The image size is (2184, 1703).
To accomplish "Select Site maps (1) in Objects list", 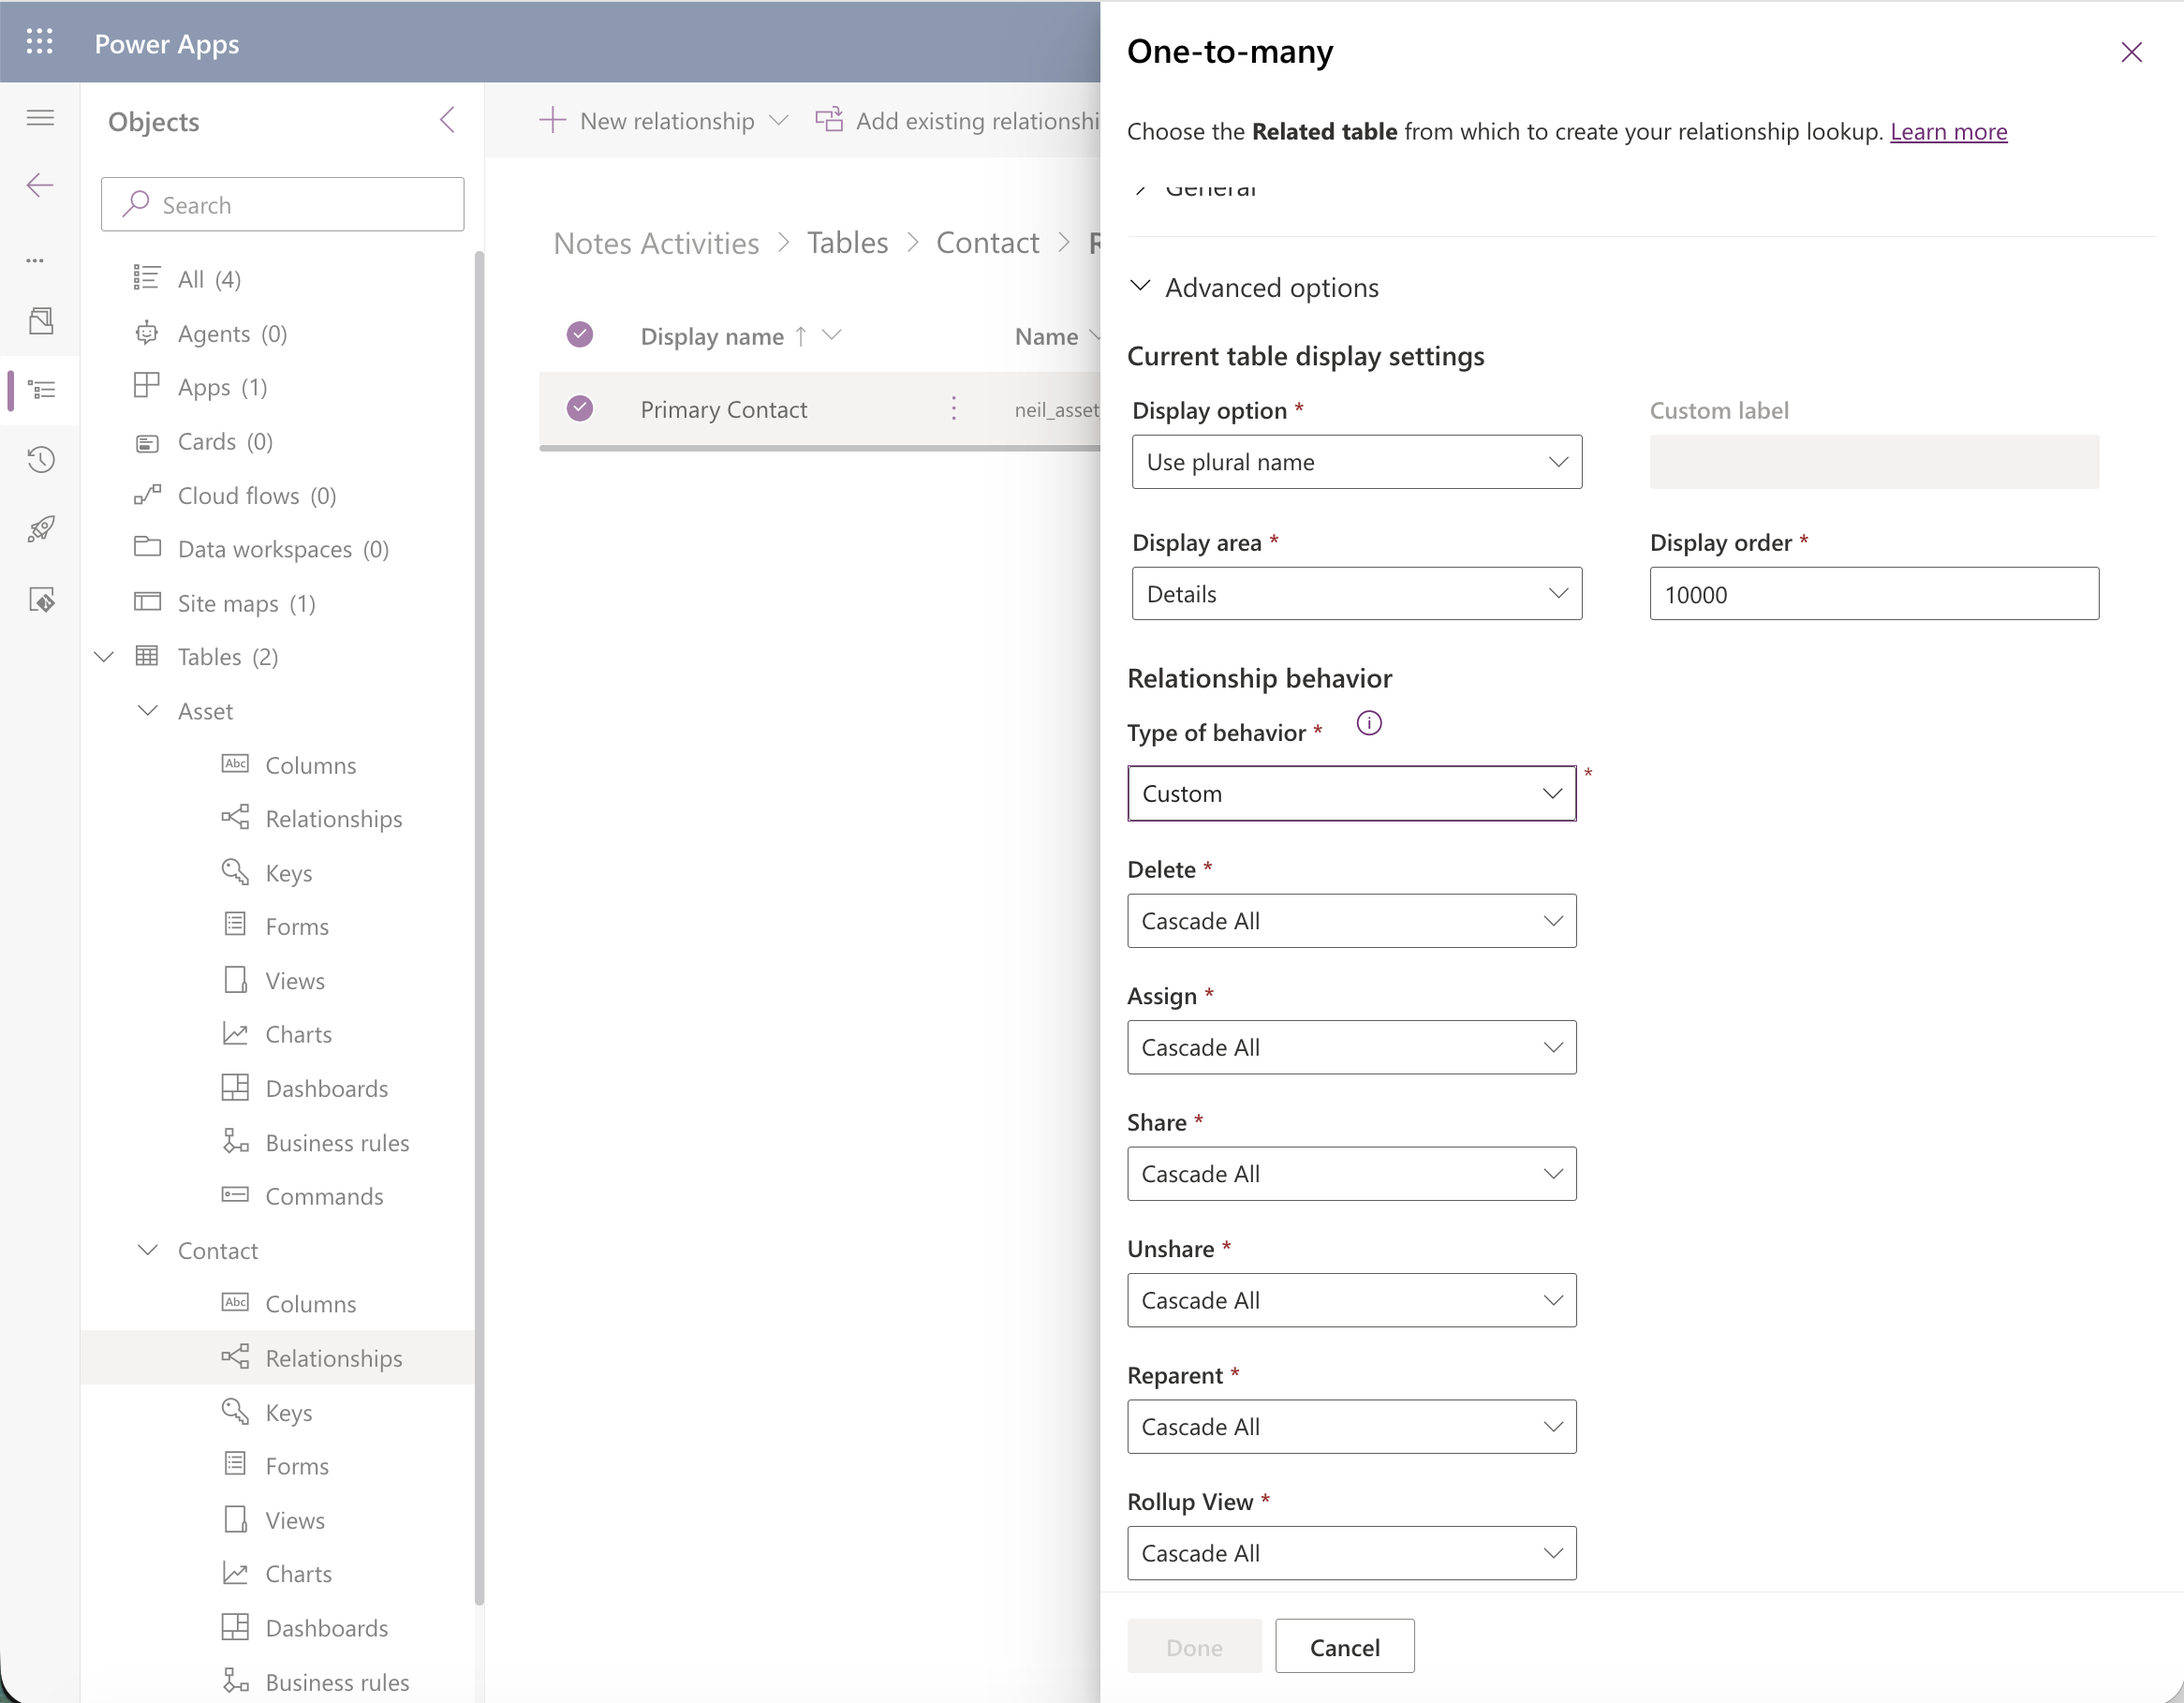I will (x=246, y=603).
